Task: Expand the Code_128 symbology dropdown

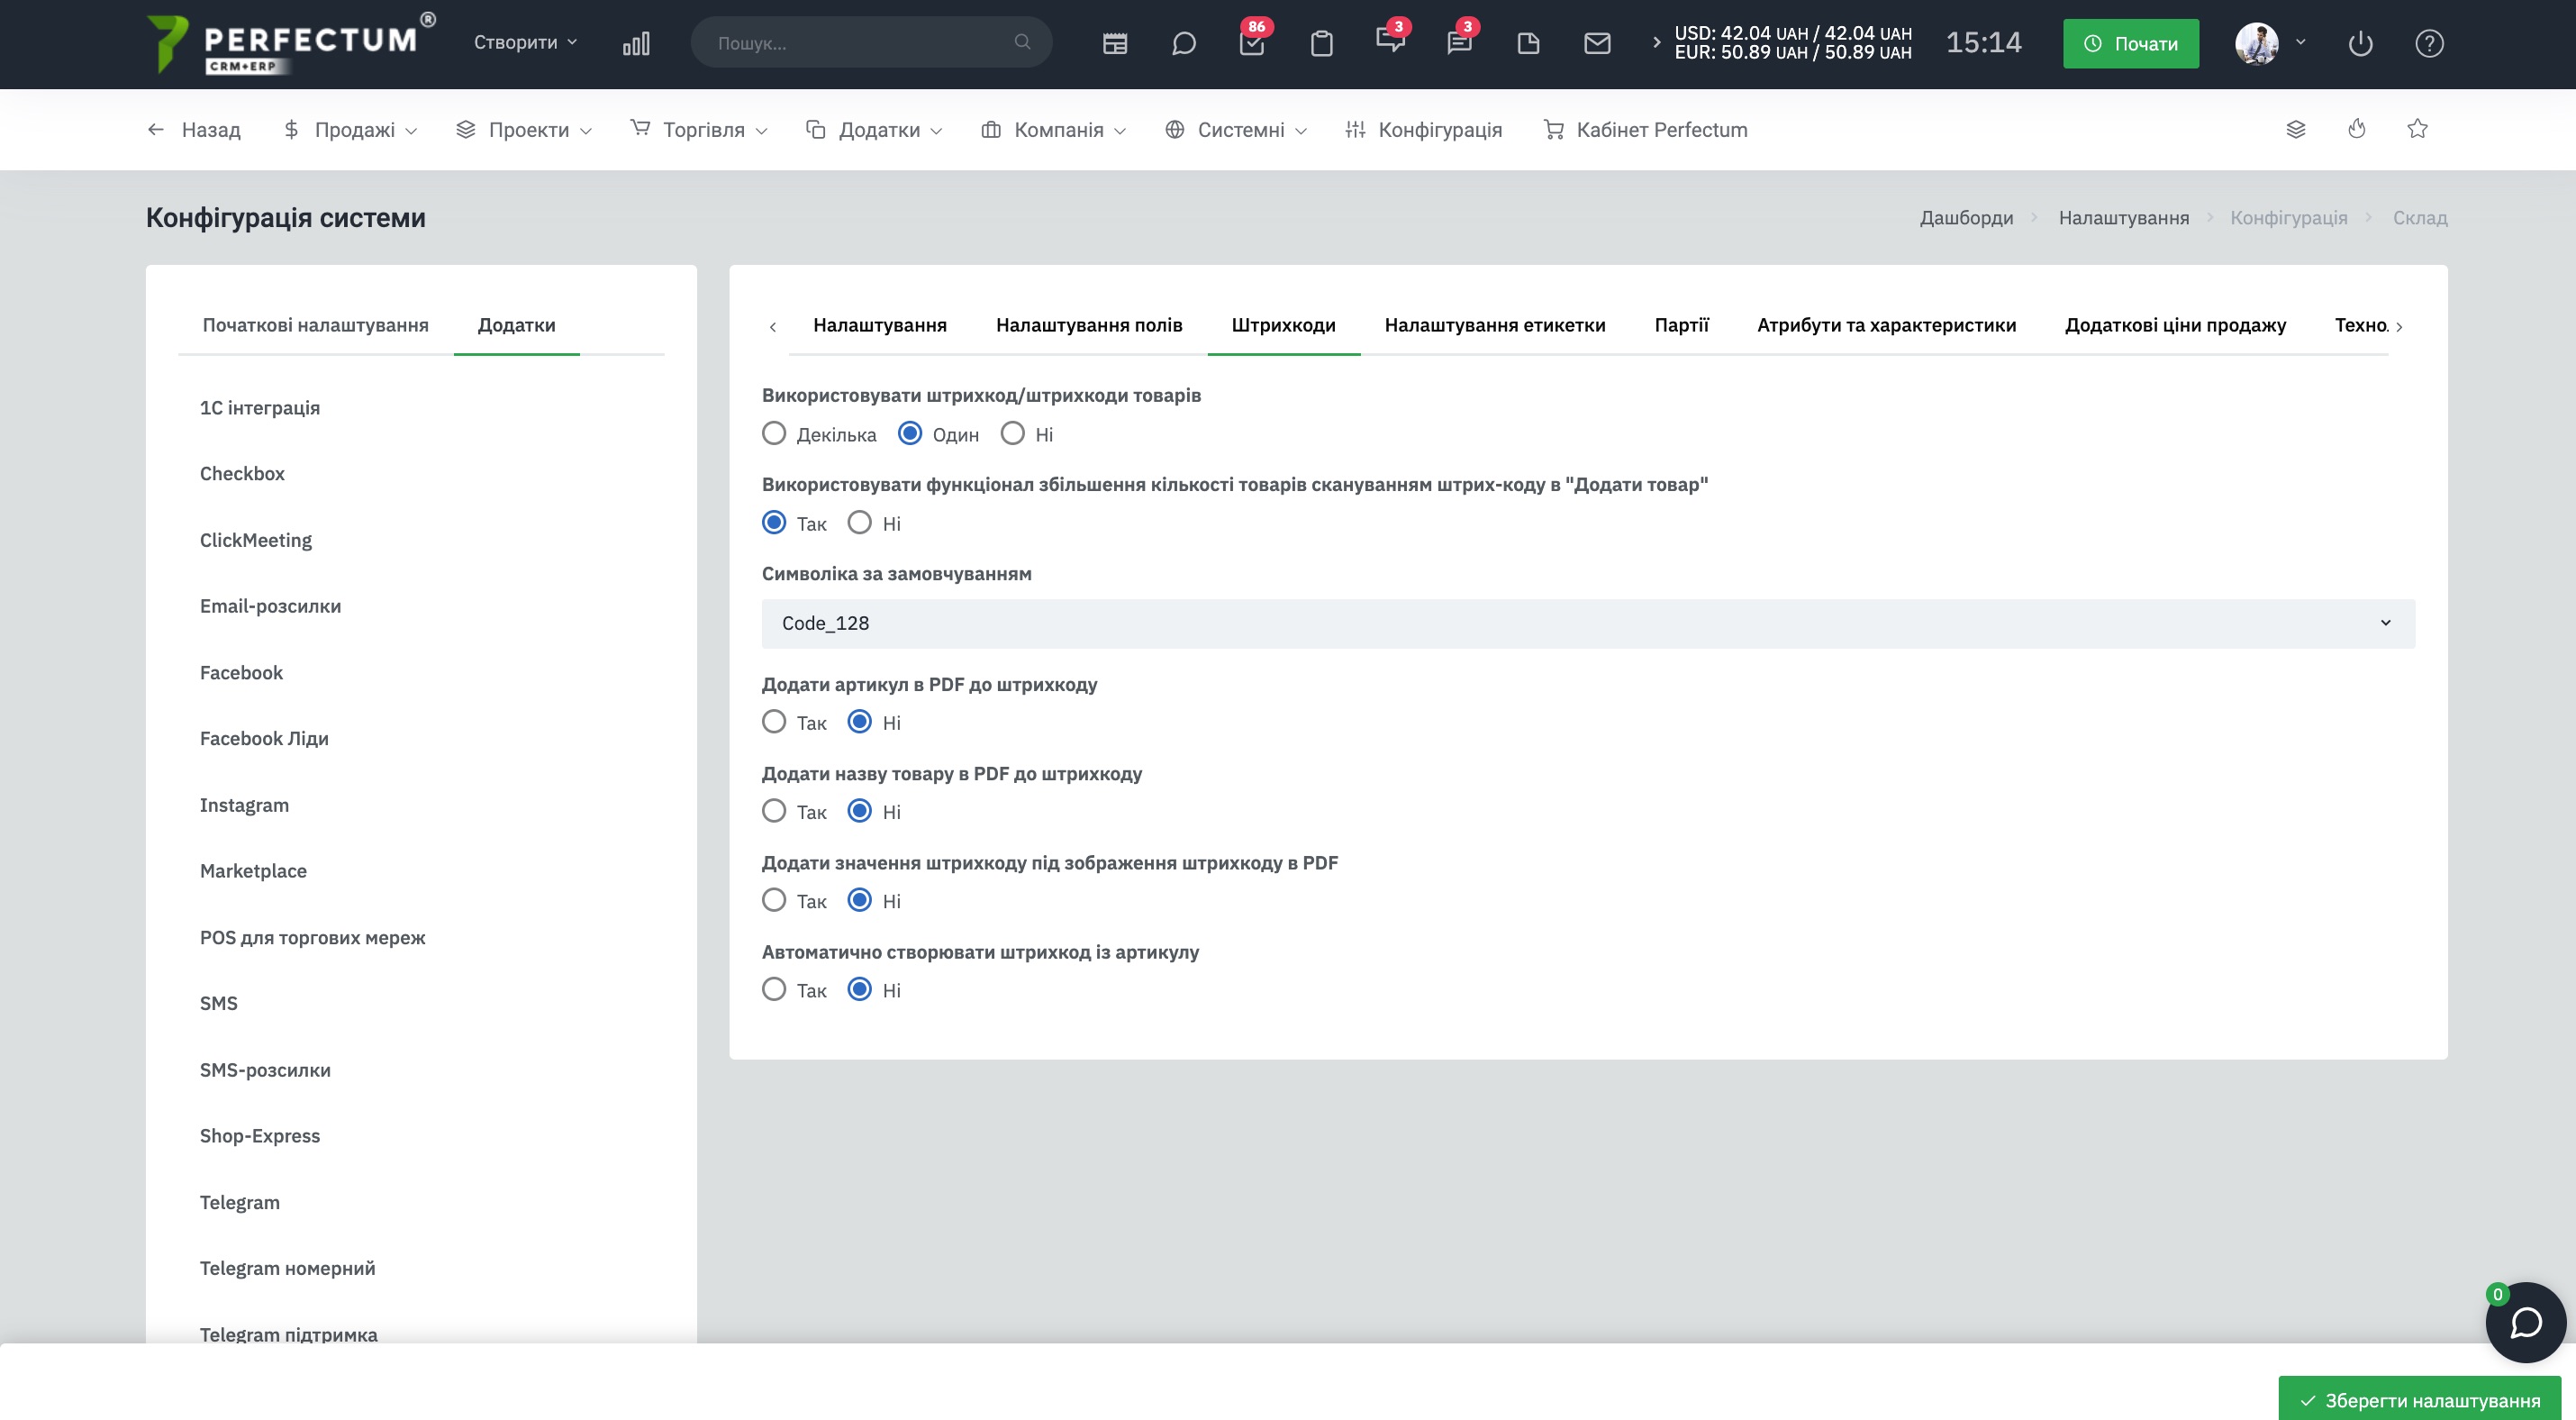Action: 1588,623
